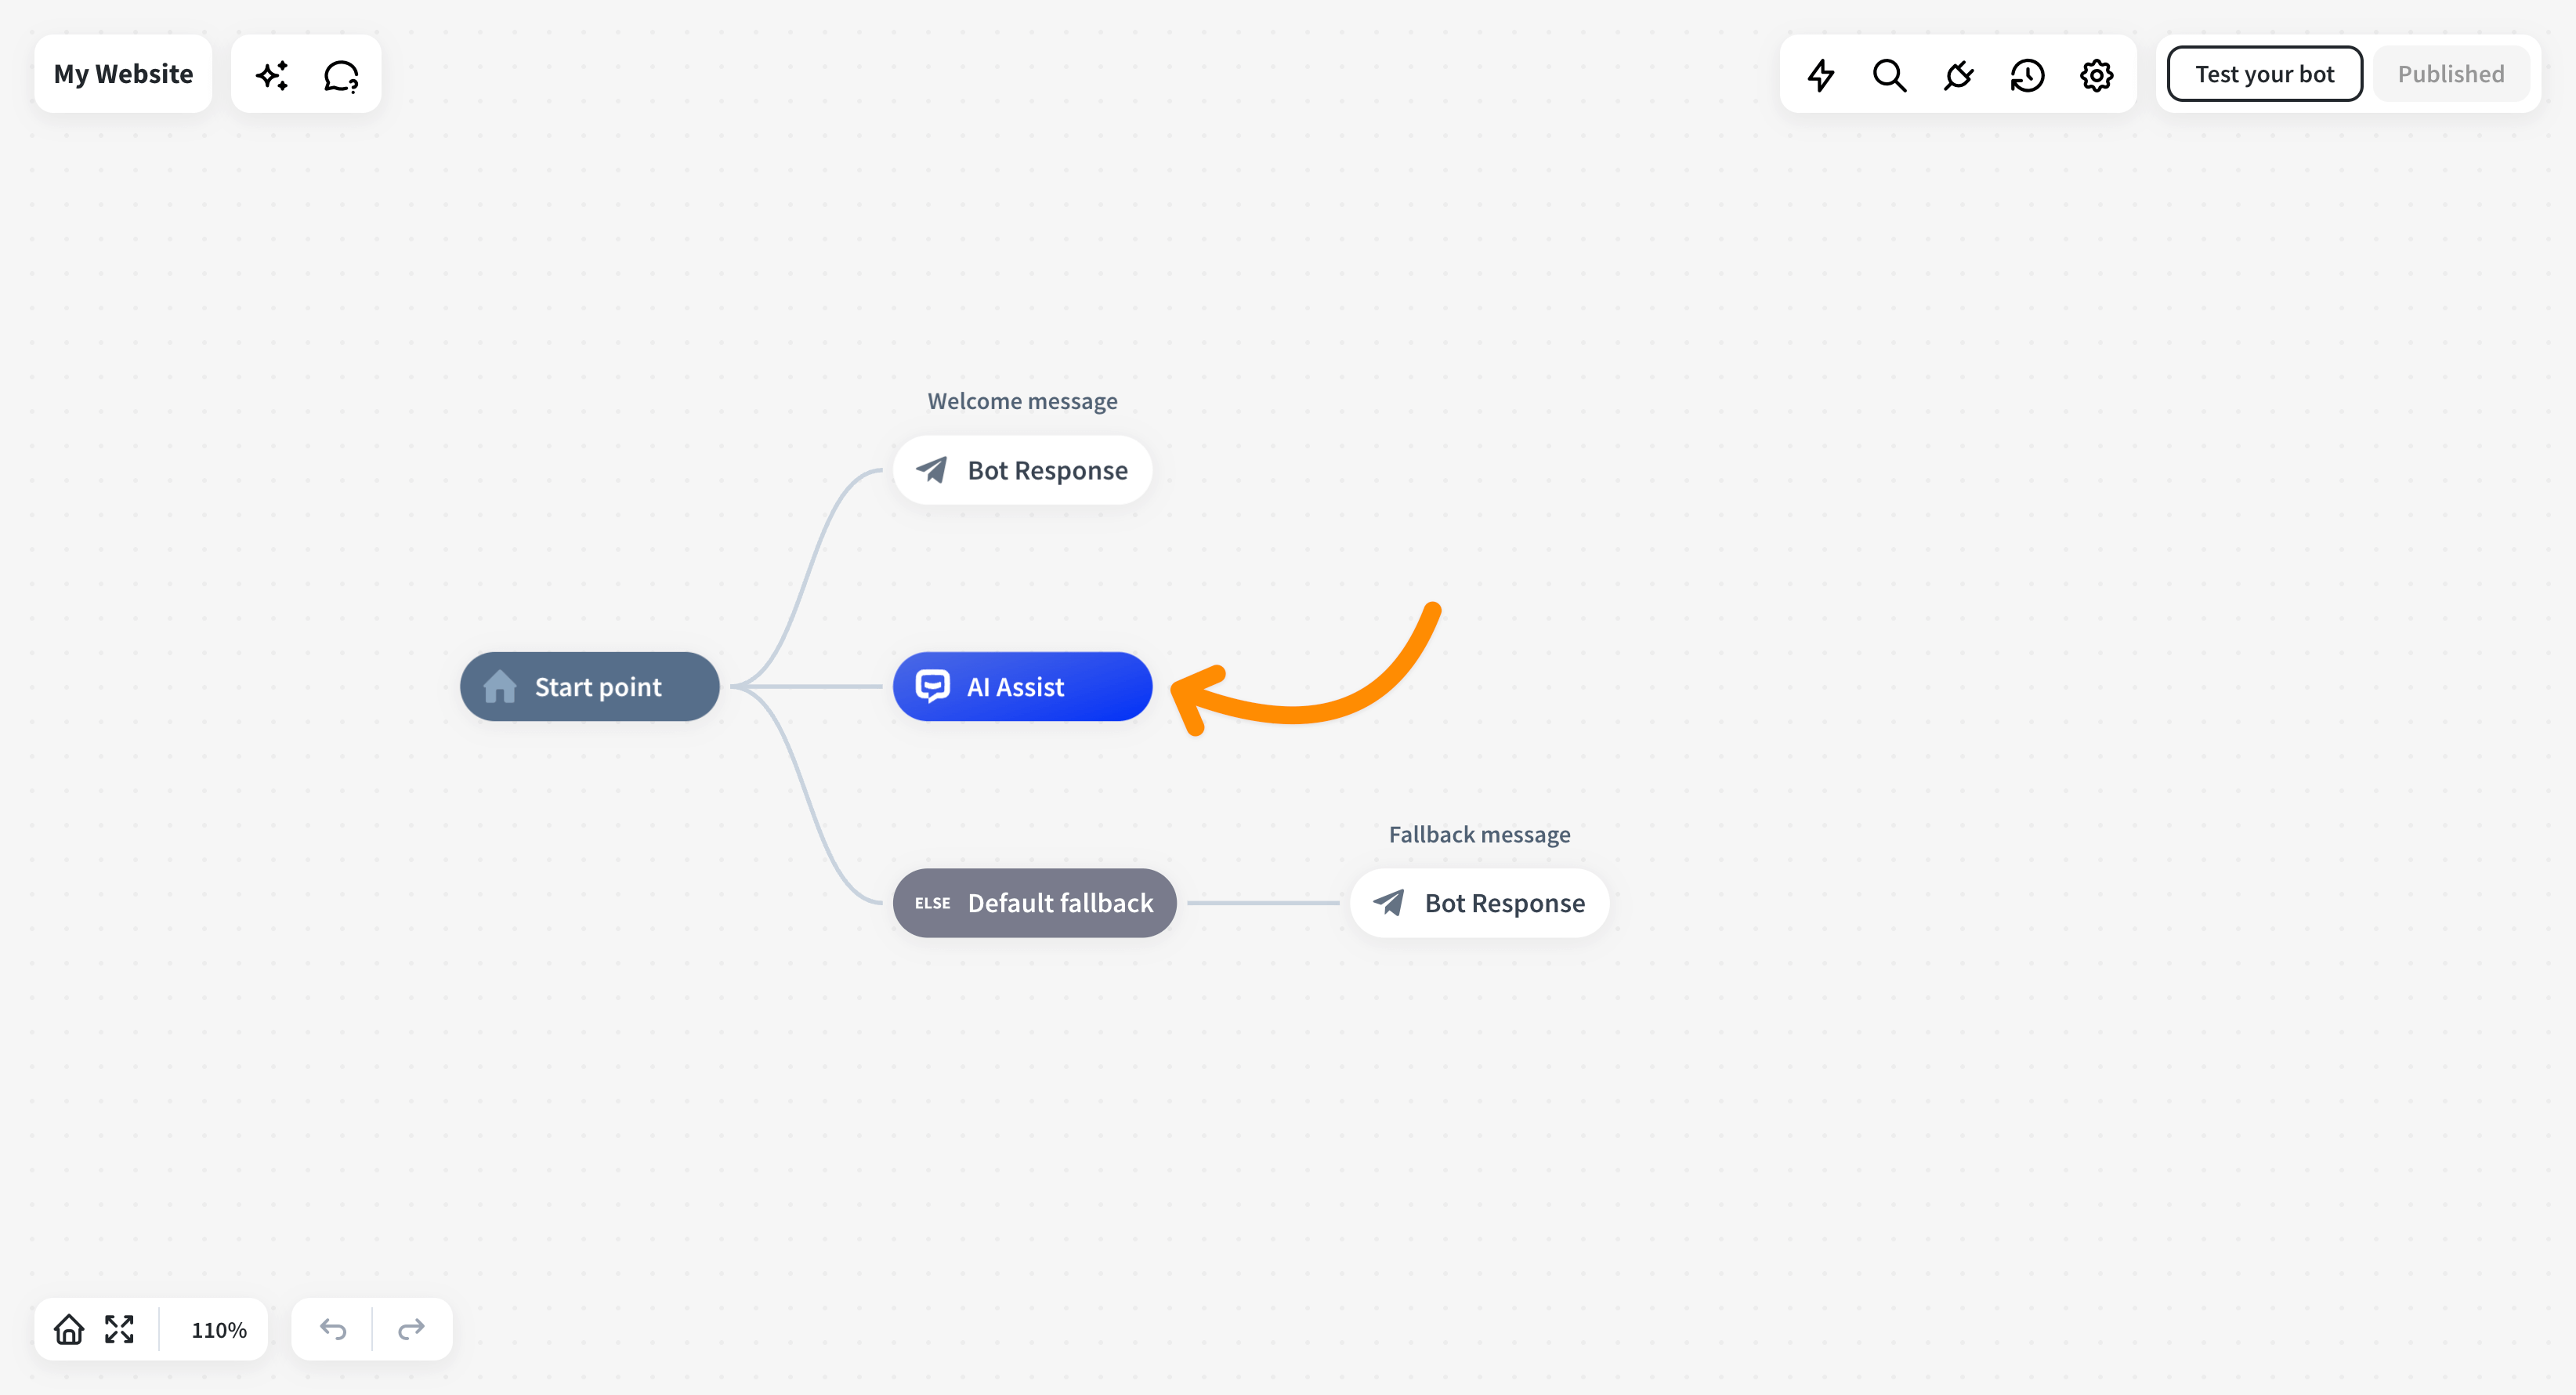Click the AI sparkles icon

point(272,75)
